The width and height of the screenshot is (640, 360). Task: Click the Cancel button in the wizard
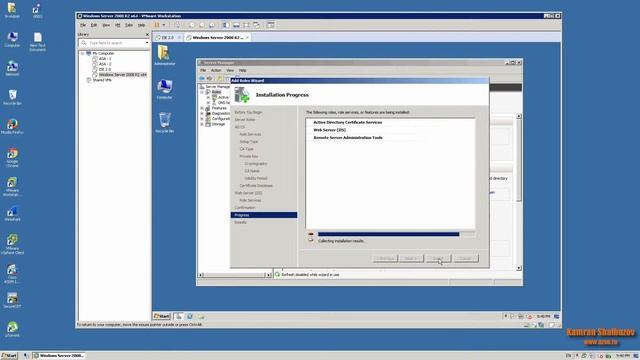[x=466, y=259]
